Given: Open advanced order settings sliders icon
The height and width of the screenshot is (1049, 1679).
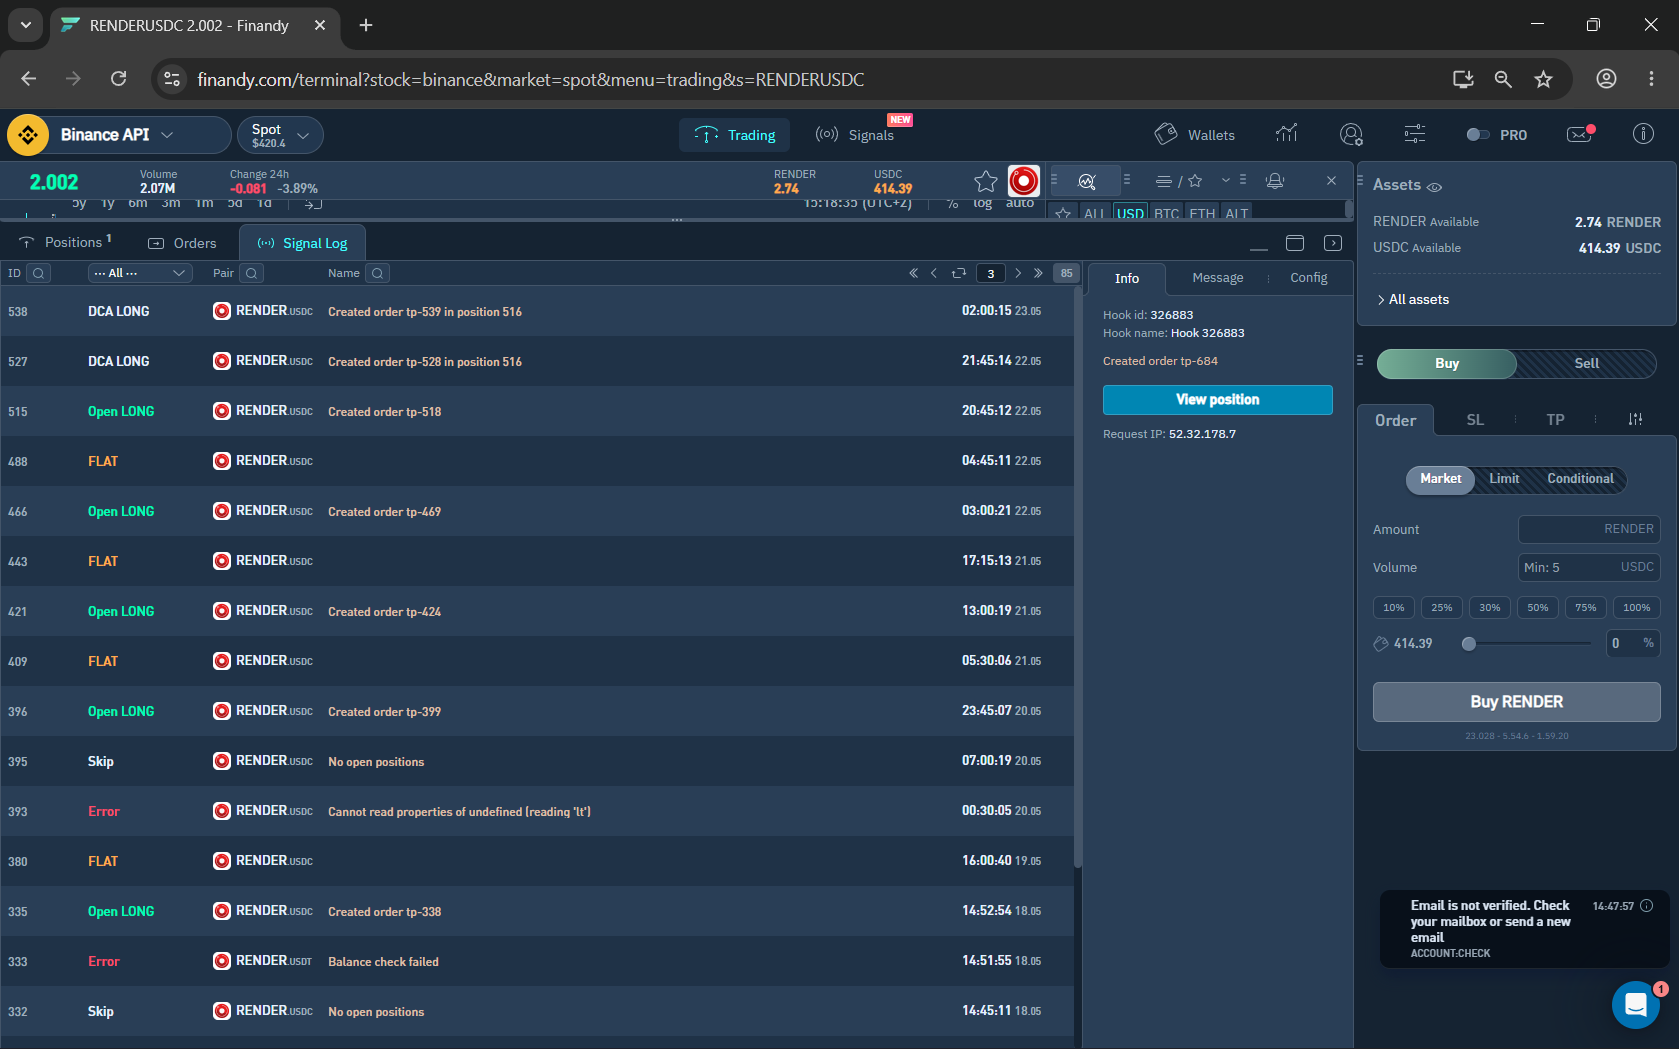Looking at the screenshot, I should pos(1635,420).
